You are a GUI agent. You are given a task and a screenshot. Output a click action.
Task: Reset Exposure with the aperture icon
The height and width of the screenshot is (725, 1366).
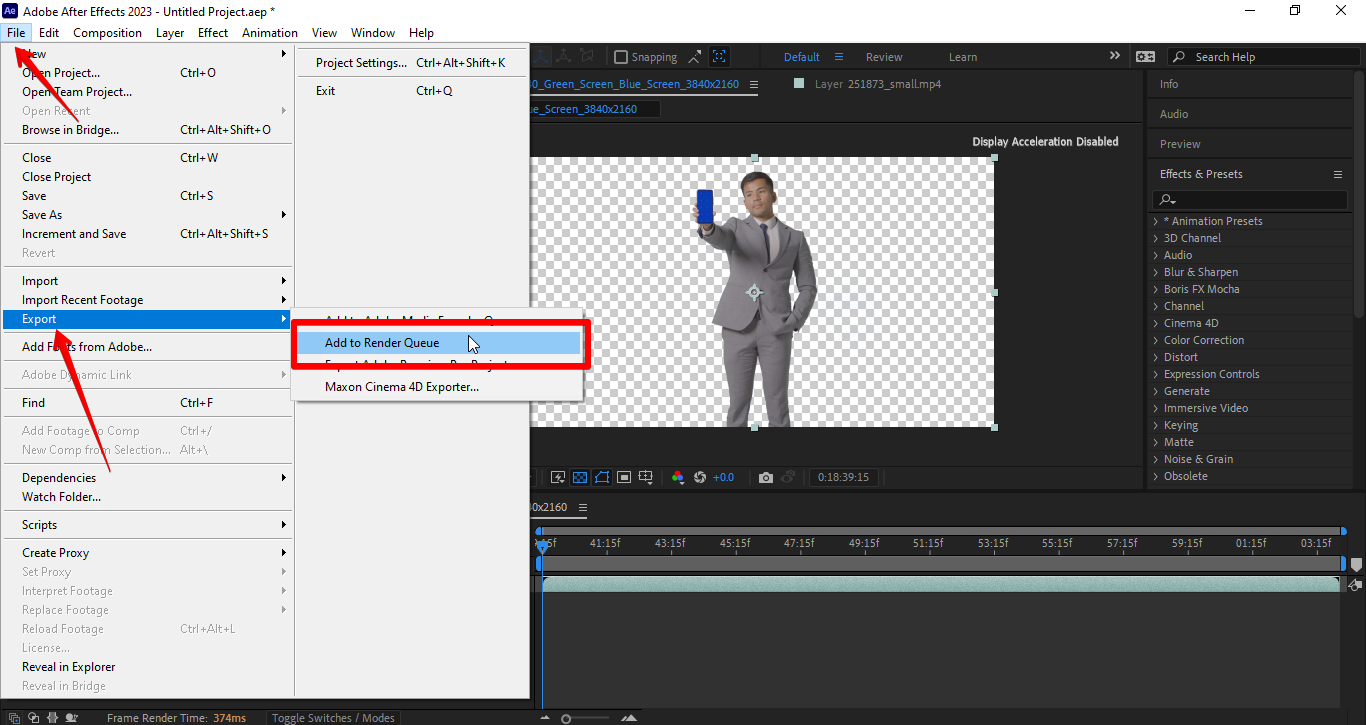pyautogui.click(x=700, y=477)
